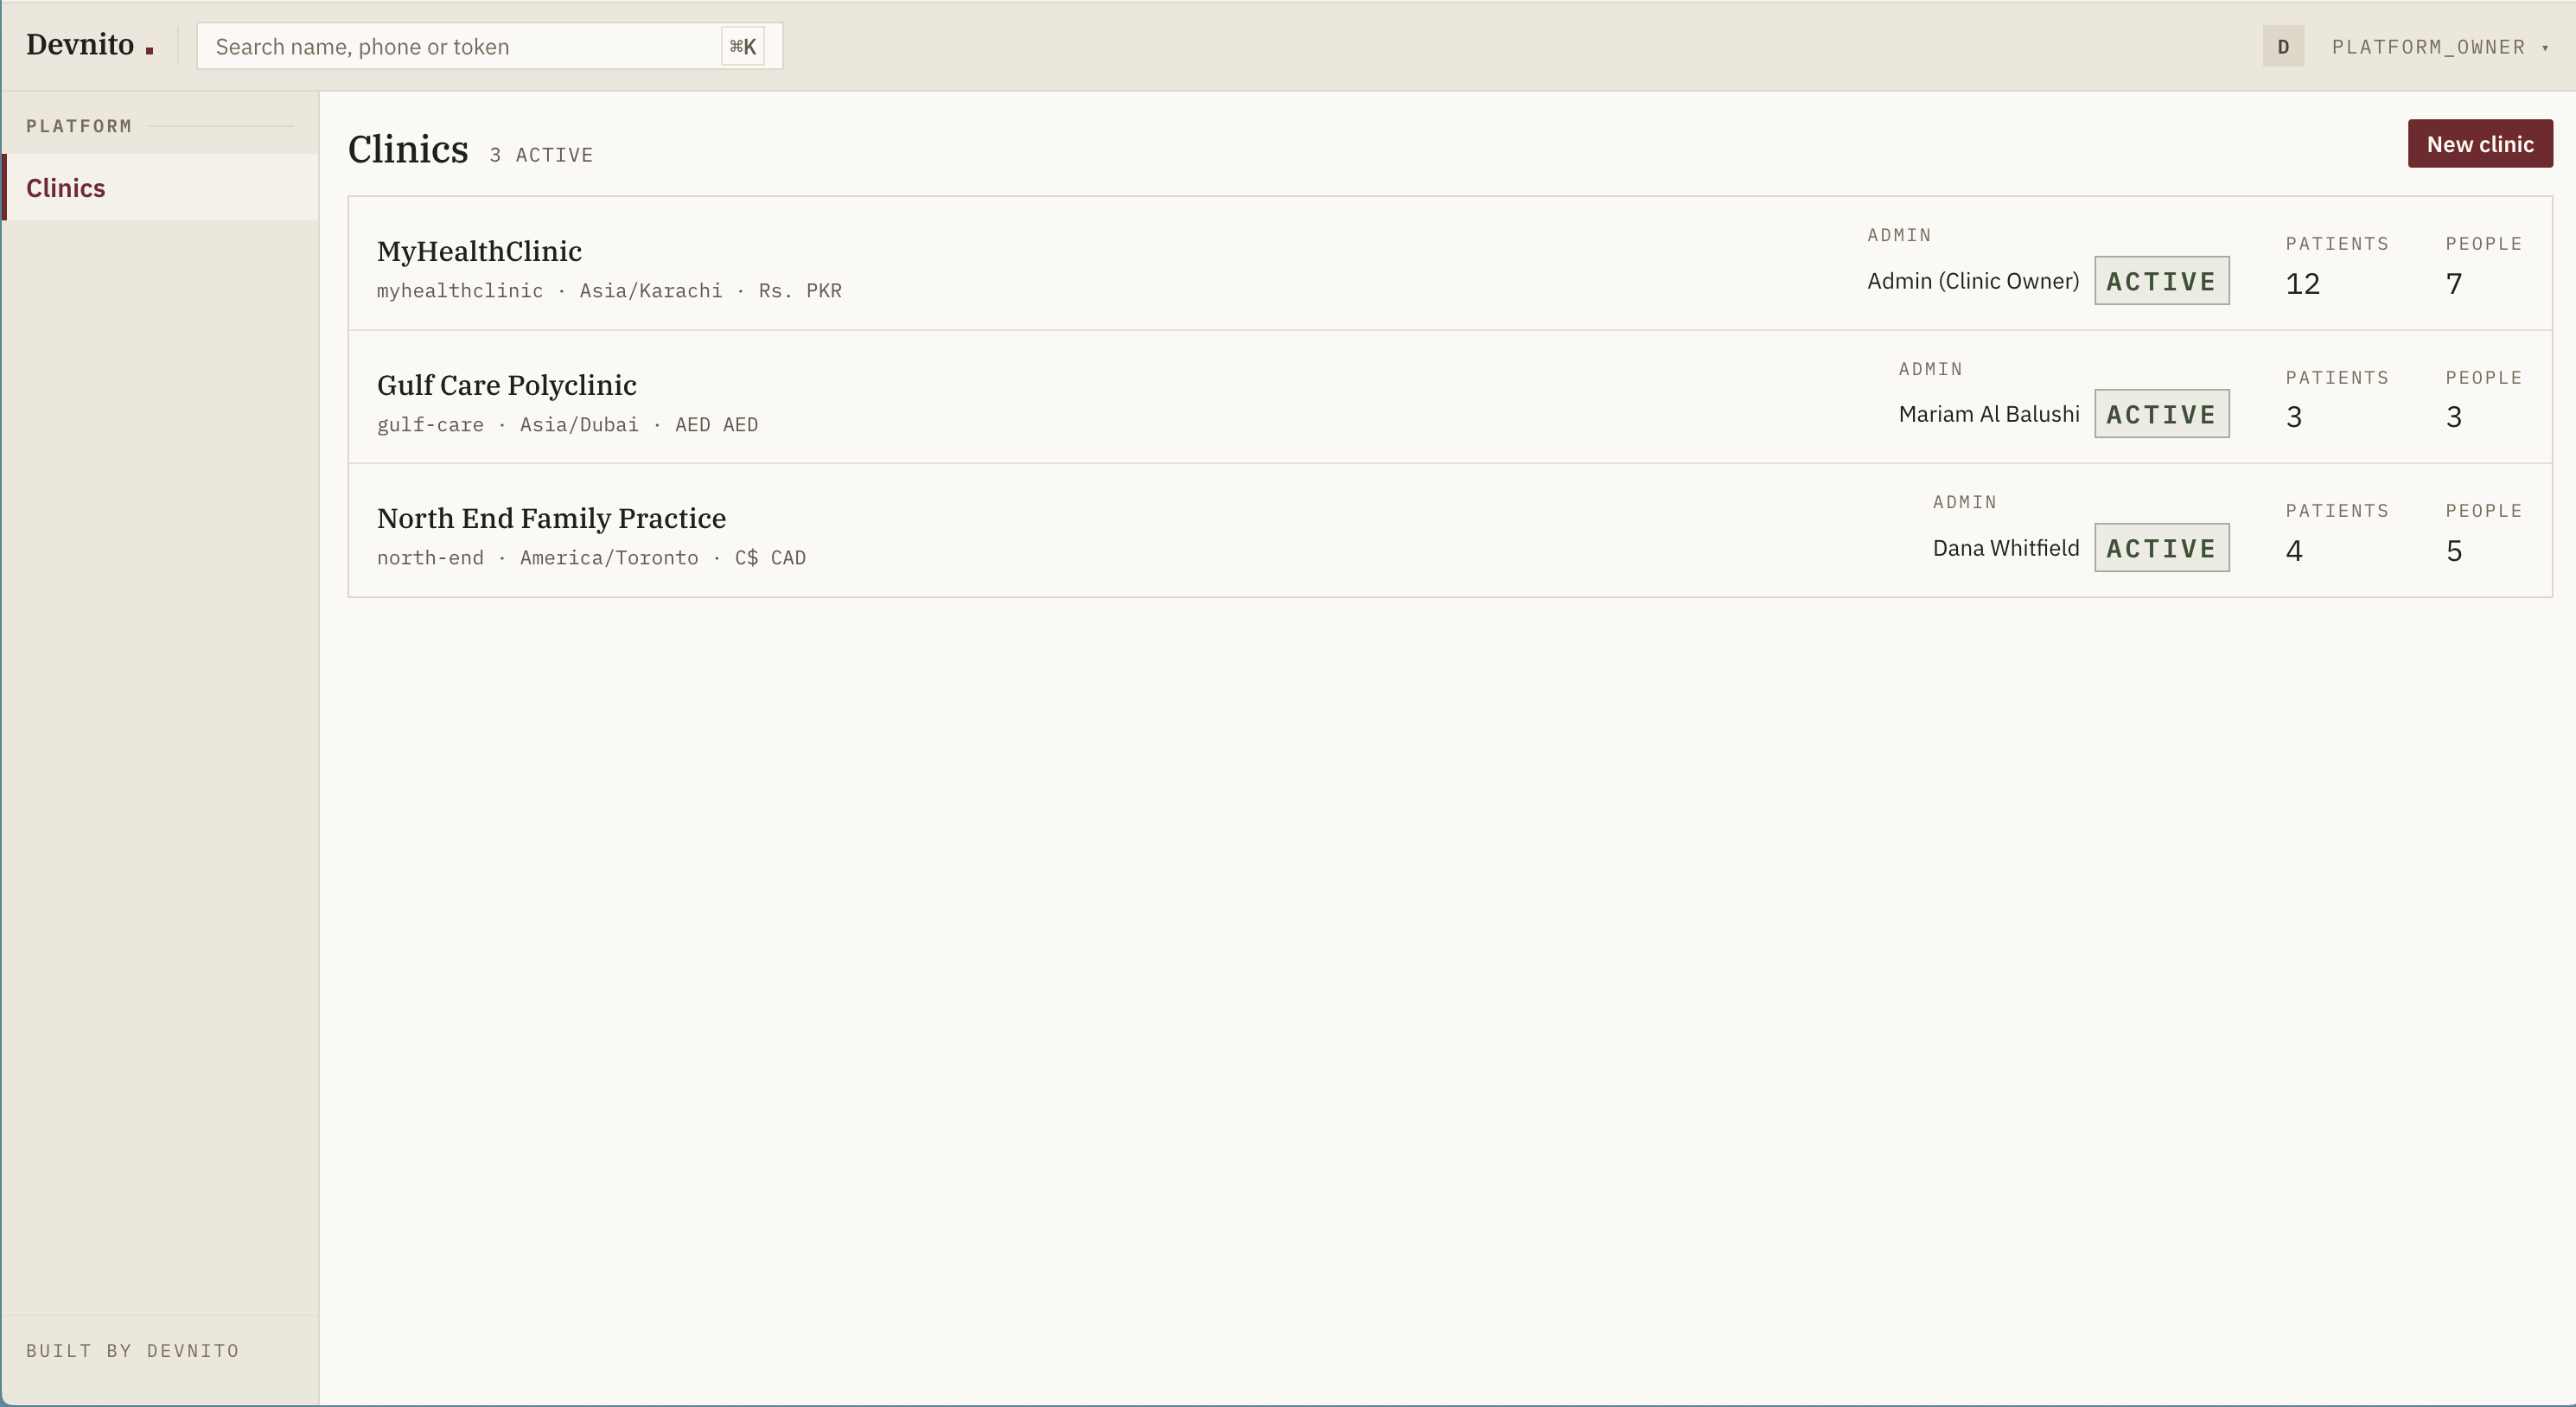Click ACTIVE badge in MyHealthClinic row

pyautogui.click(x=2162, y=281)
